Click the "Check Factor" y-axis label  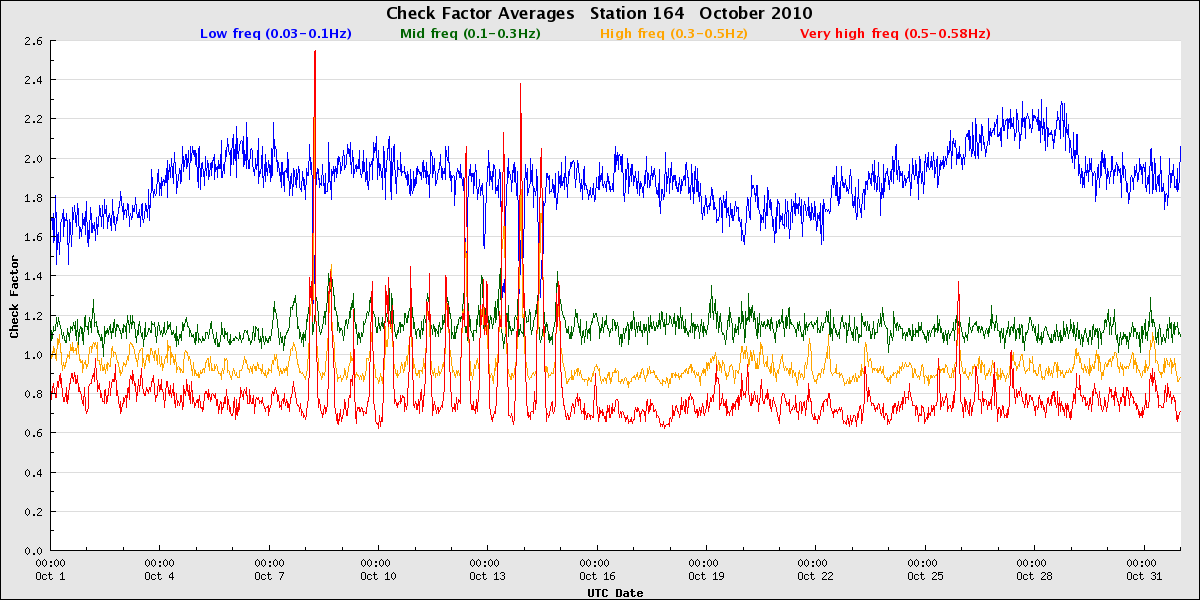coord(14,296)
